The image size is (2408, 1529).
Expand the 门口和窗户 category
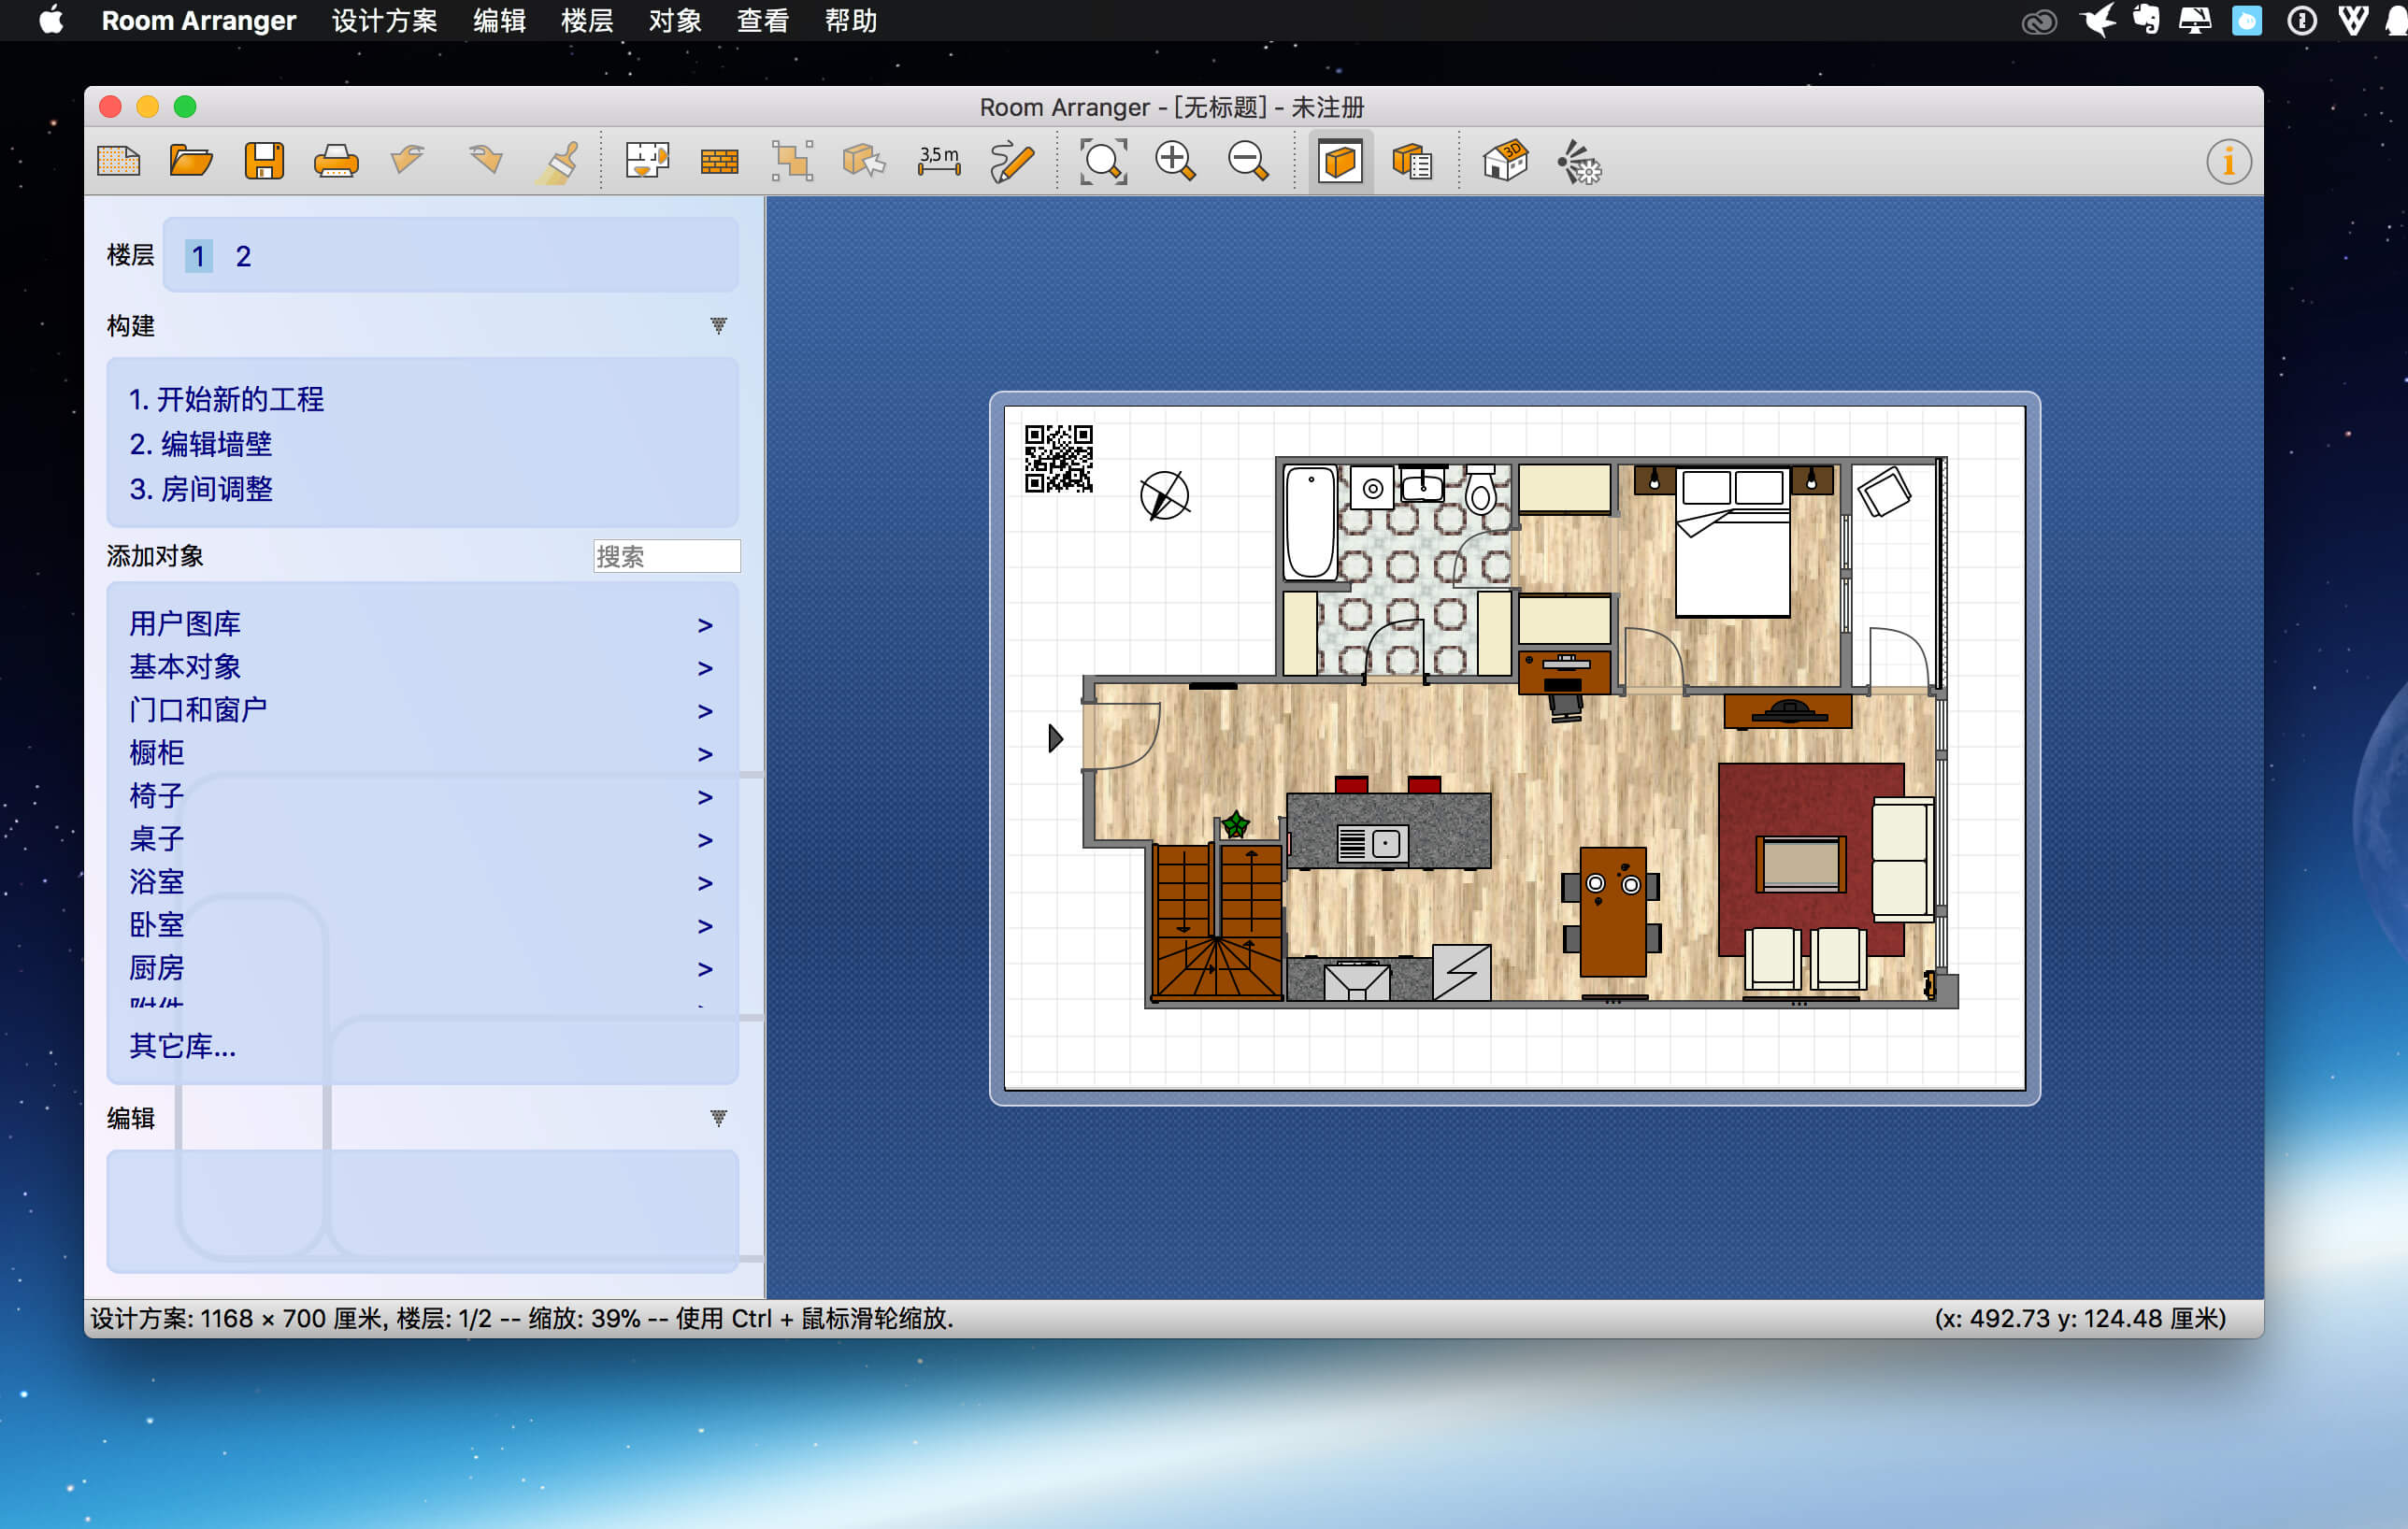(x=421, y=710)
